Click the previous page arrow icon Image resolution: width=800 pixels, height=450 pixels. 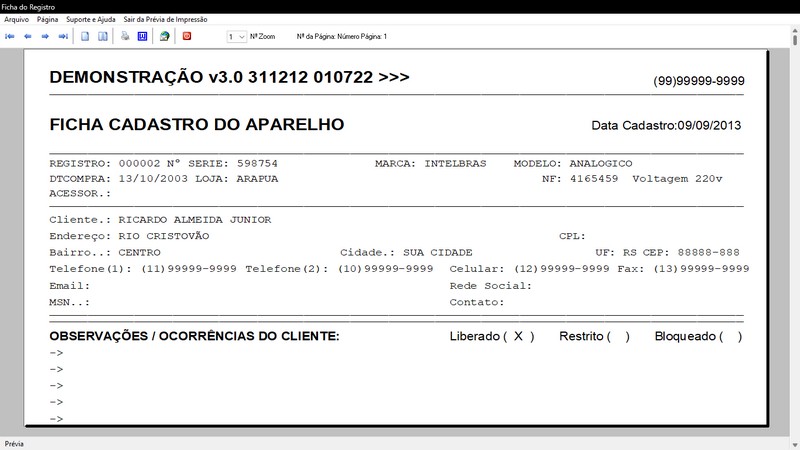[28, 36]
